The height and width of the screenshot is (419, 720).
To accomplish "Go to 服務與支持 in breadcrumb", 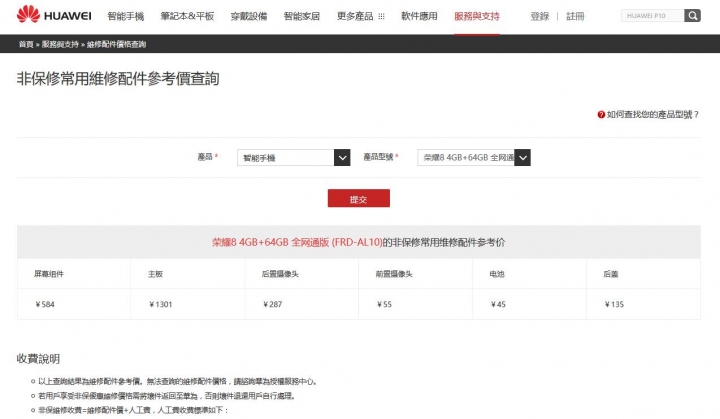I will pos(60,44).
